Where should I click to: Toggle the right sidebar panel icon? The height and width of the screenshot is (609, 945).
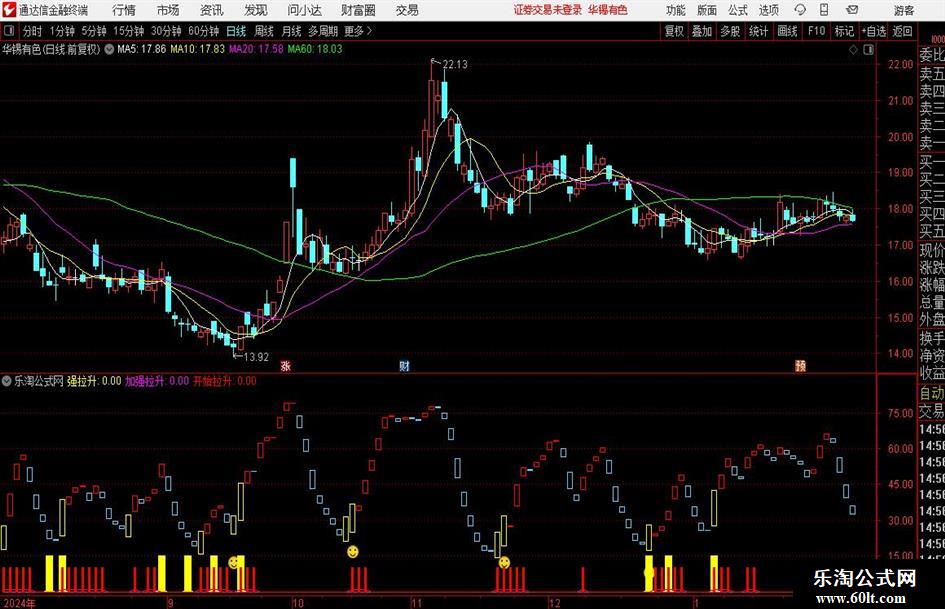coord(868,50)
